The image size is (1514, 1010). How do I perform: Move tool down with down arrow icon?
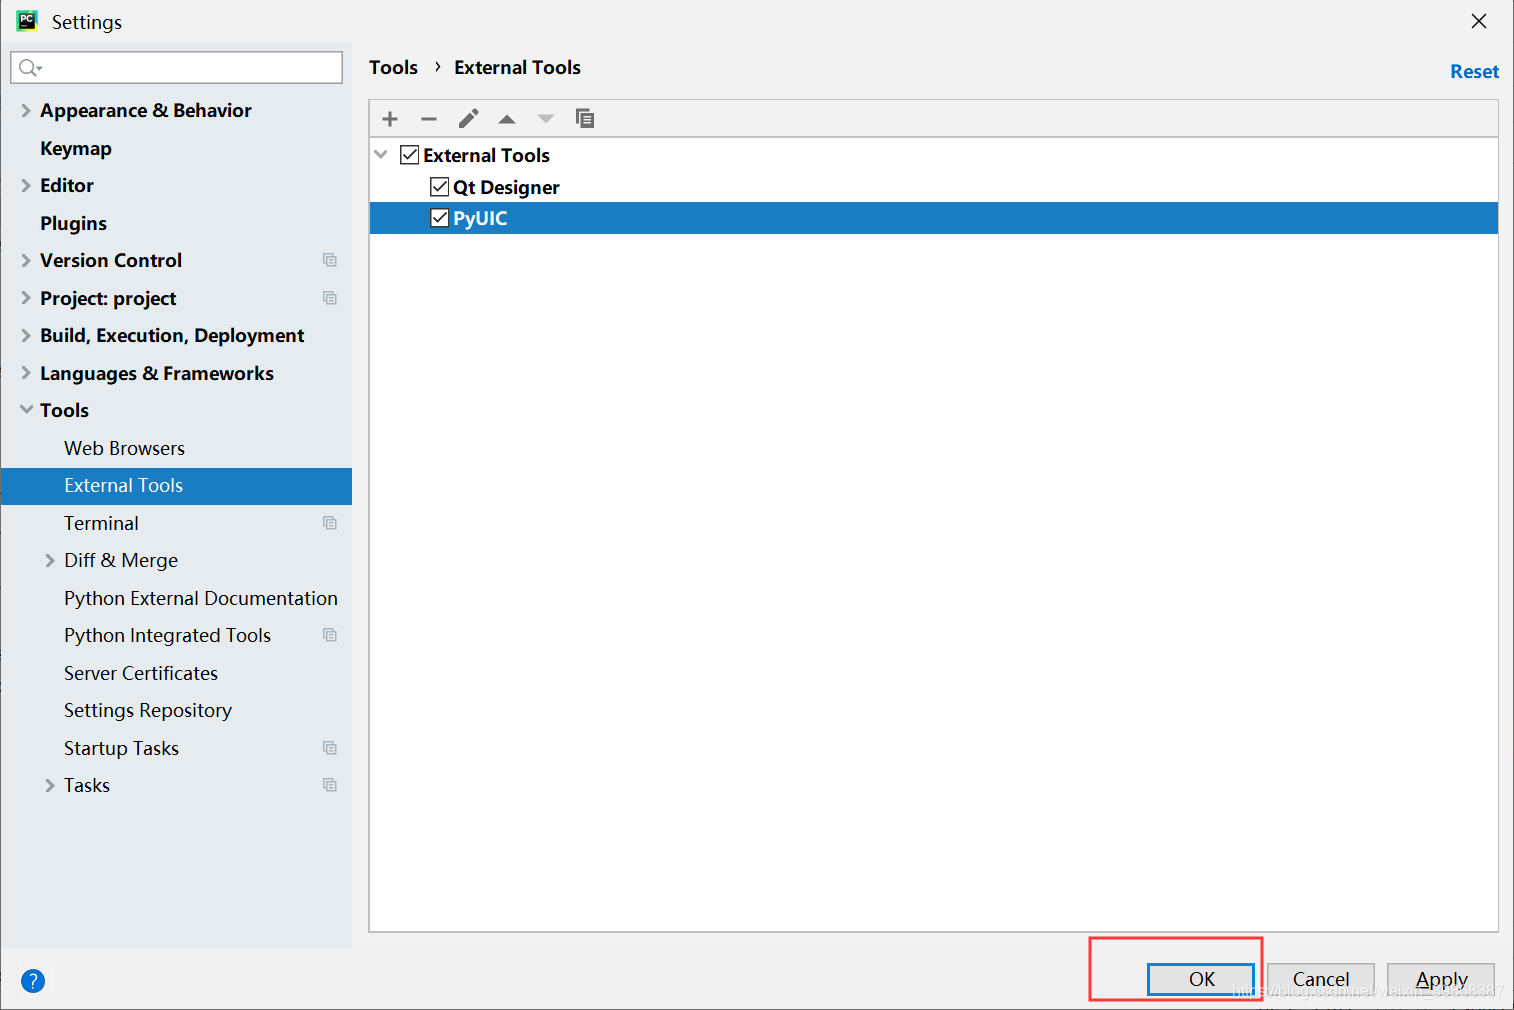pos(546,119)
